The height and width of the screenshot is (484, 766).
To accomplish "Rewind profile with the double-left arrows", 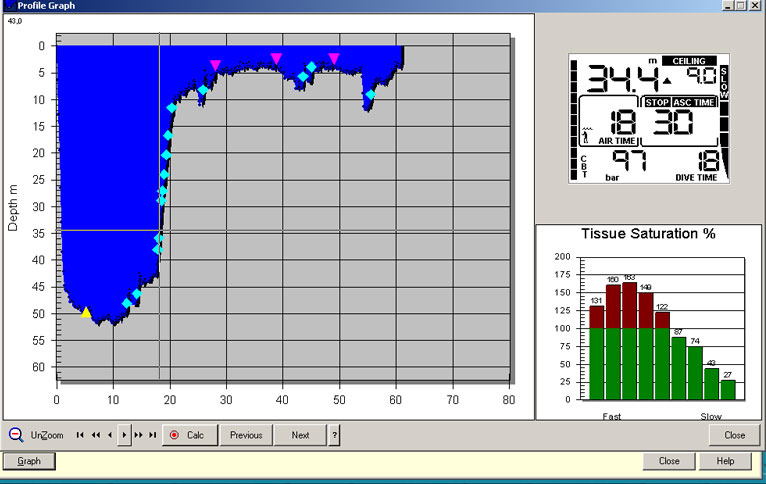I will (x=96, y=435).
